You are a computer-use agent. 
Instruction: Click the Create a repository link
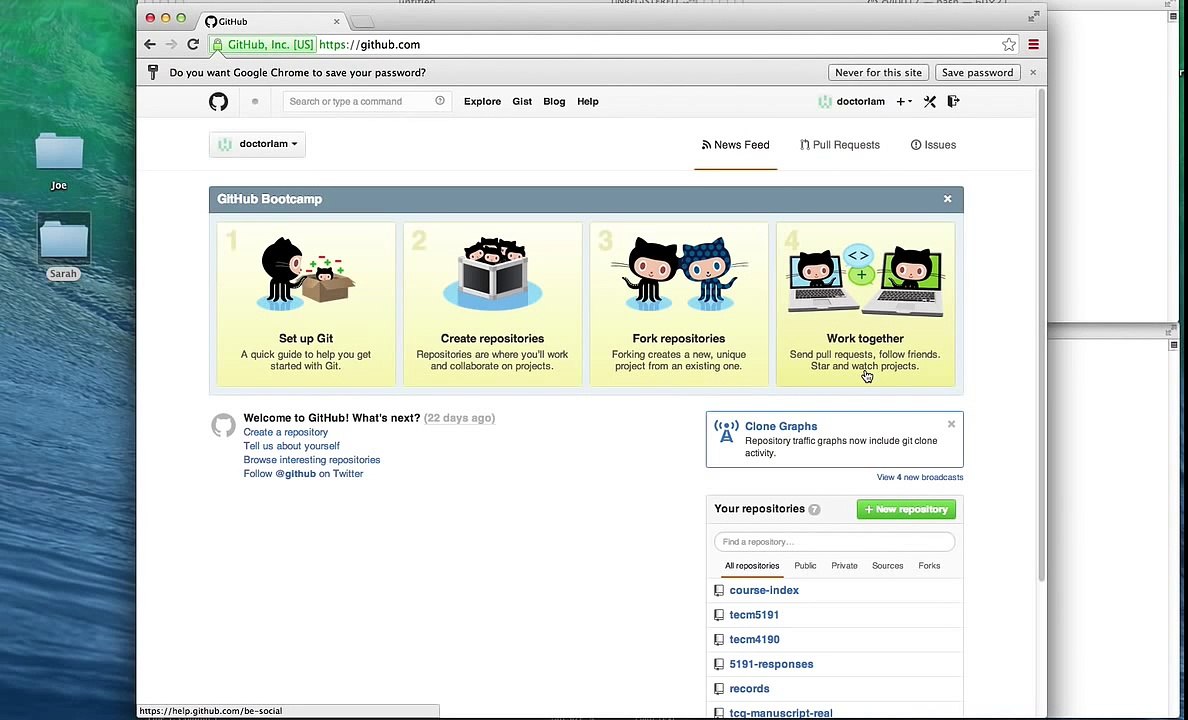pos(286,432)
